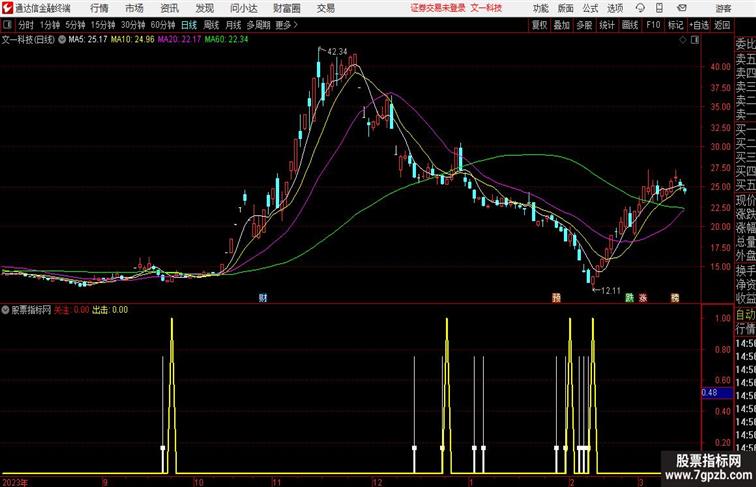756x487 pixels.
Task: Open the 选项 dropdown menu
Action: pyautogui.click(x=615, y=8)
